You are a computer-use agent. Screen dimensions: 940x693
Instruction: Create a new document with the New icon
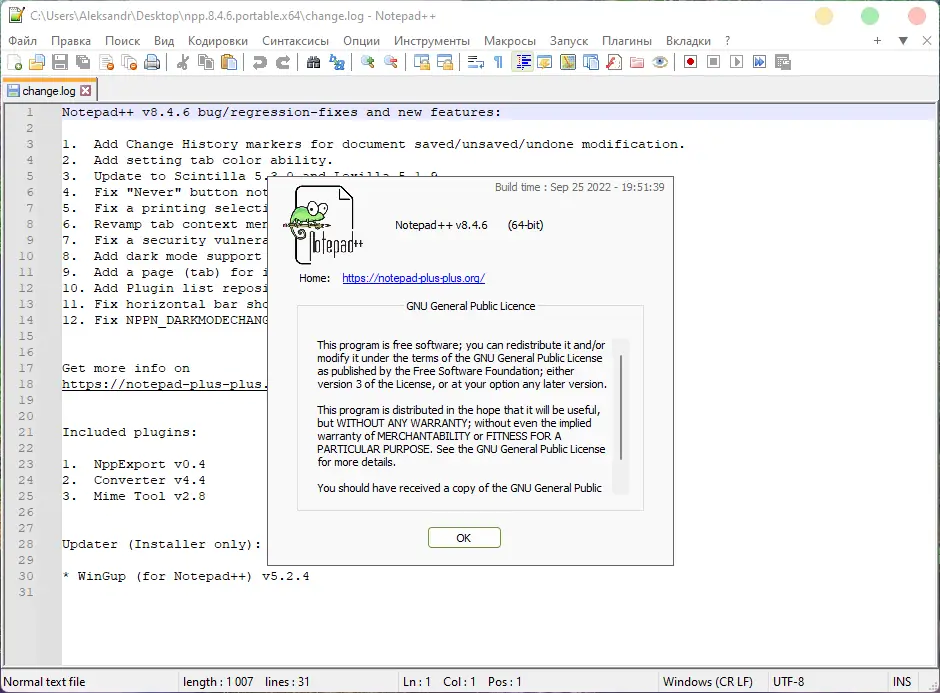(14, 62)
